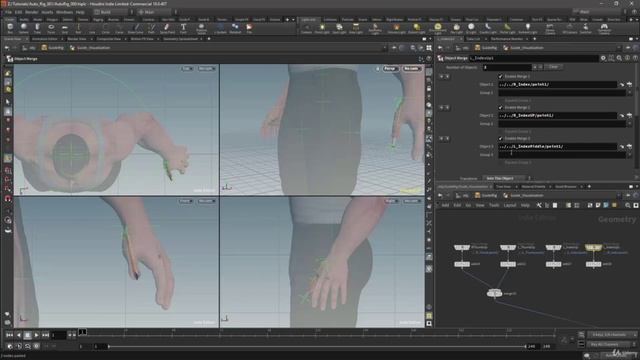Select the Spray Paint shelf tool
The width and height of the screenshot is (640, 360).
(x=167, y=28)
